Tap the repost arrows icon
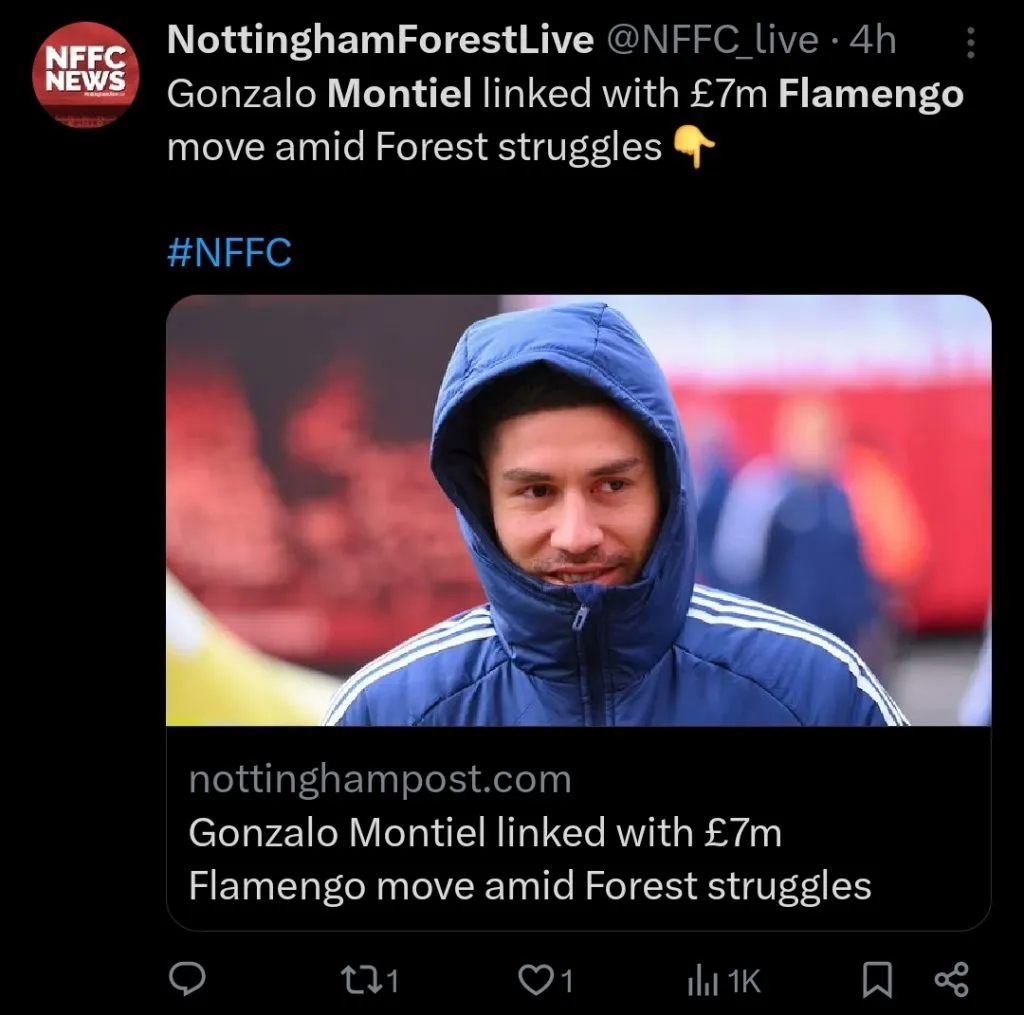 pos(355,980)
